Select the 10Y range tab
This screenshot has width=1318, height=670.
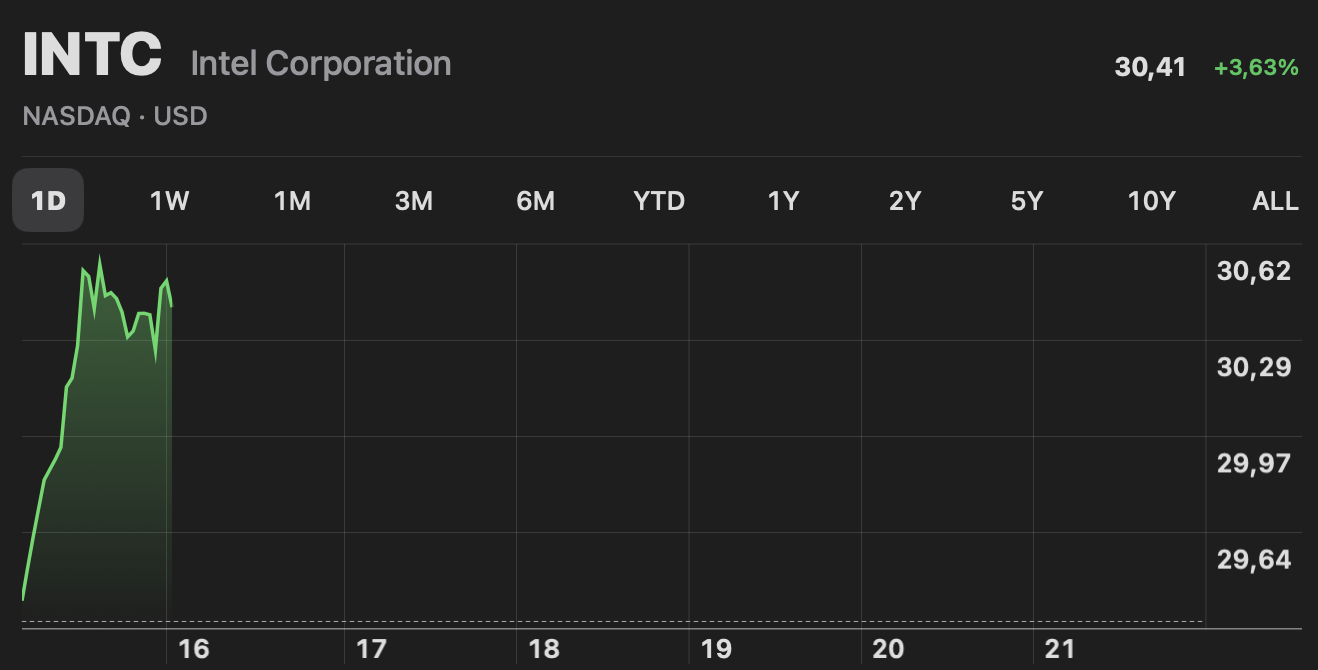click(1151, 201)
